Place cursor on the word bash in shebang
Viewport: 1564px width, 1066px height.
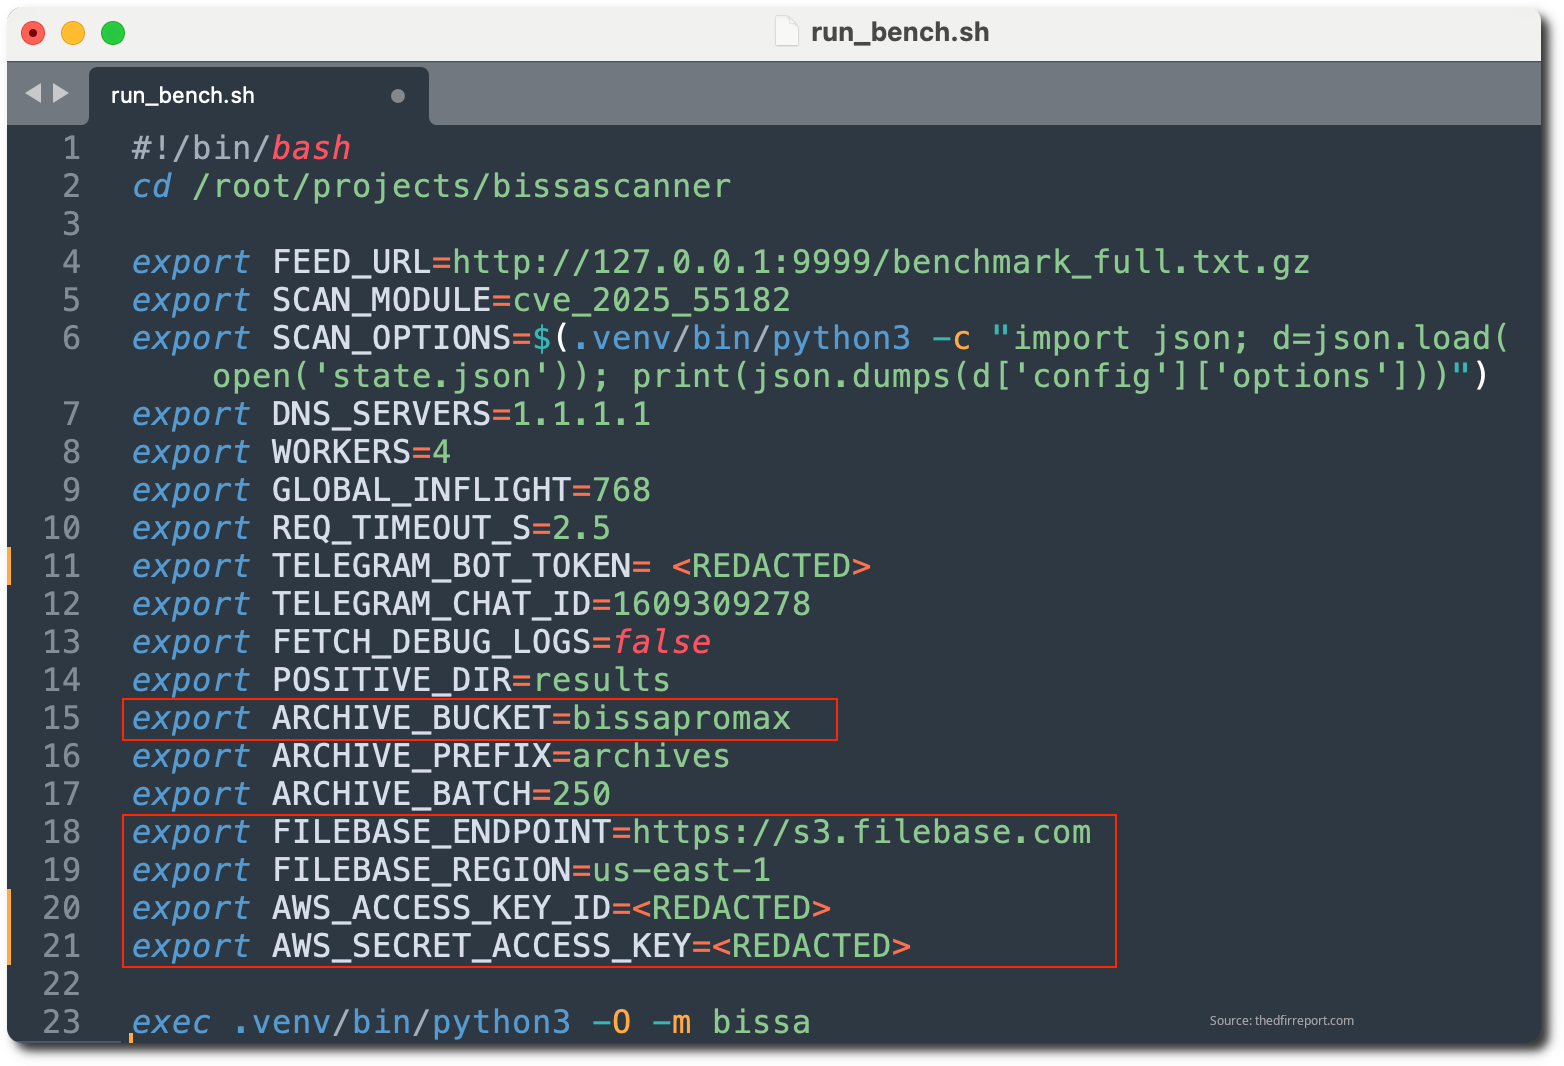point(311,148)
